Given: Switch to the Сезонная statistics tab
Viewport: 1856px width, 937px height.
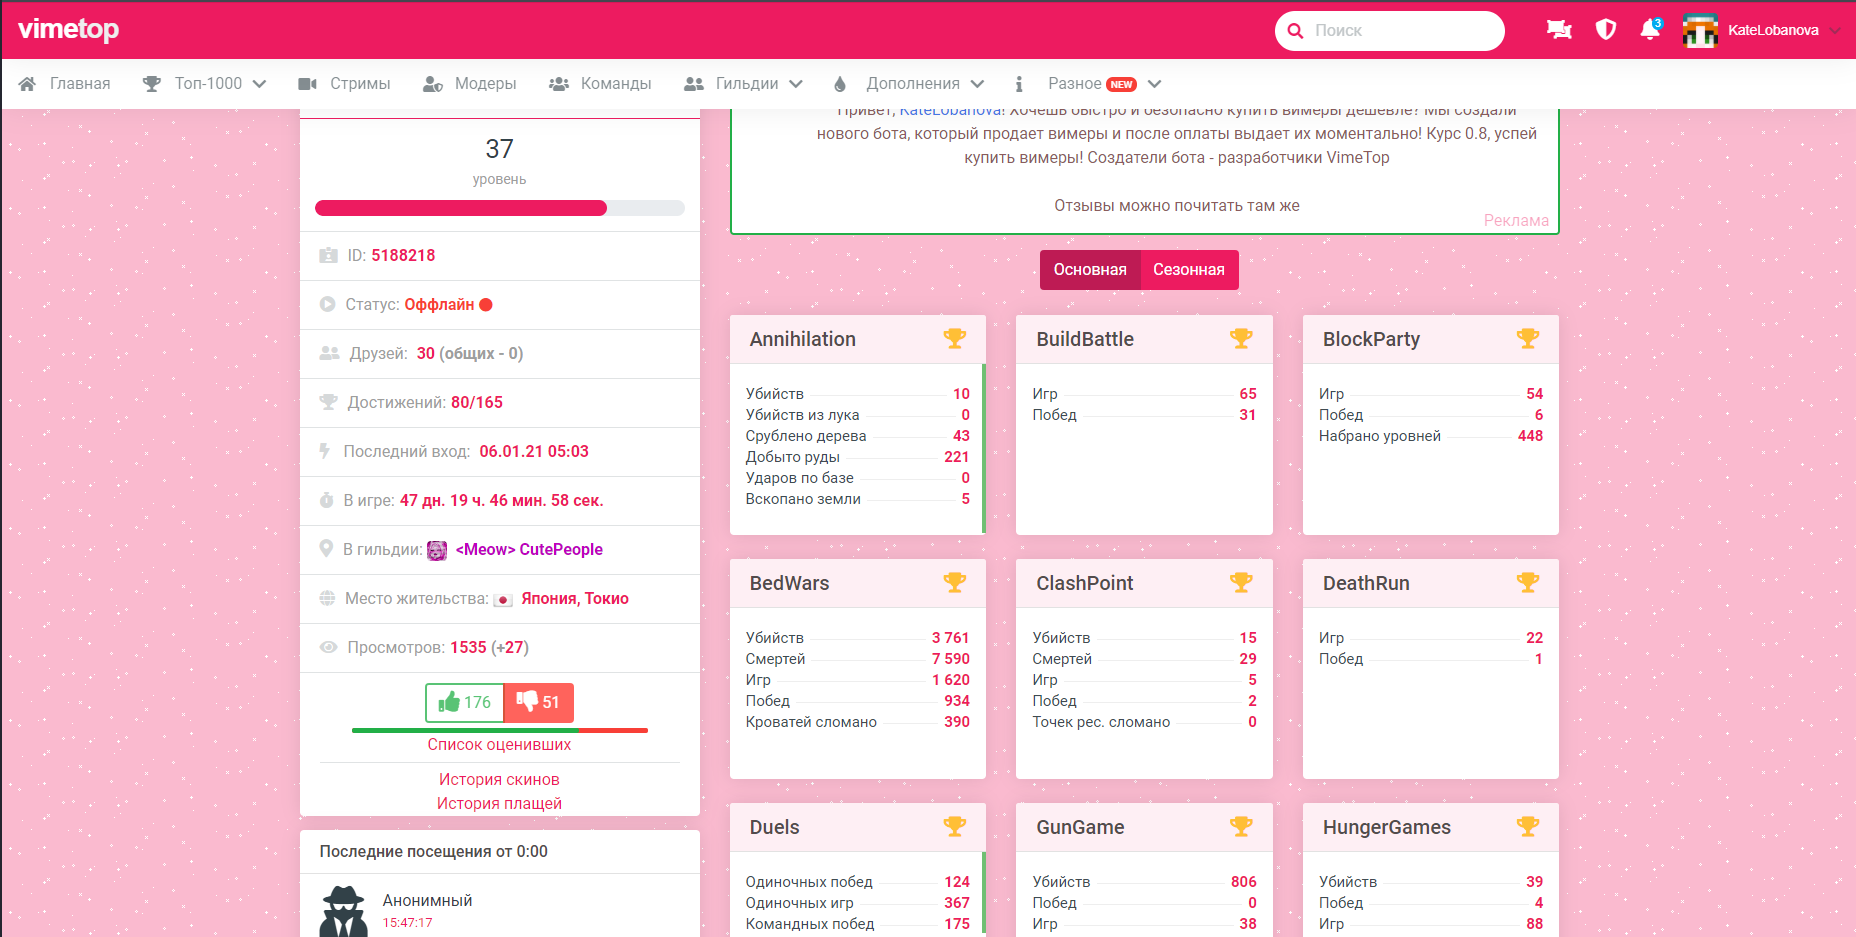Looking at the screenshot, I should click(x=1189, y=270).
